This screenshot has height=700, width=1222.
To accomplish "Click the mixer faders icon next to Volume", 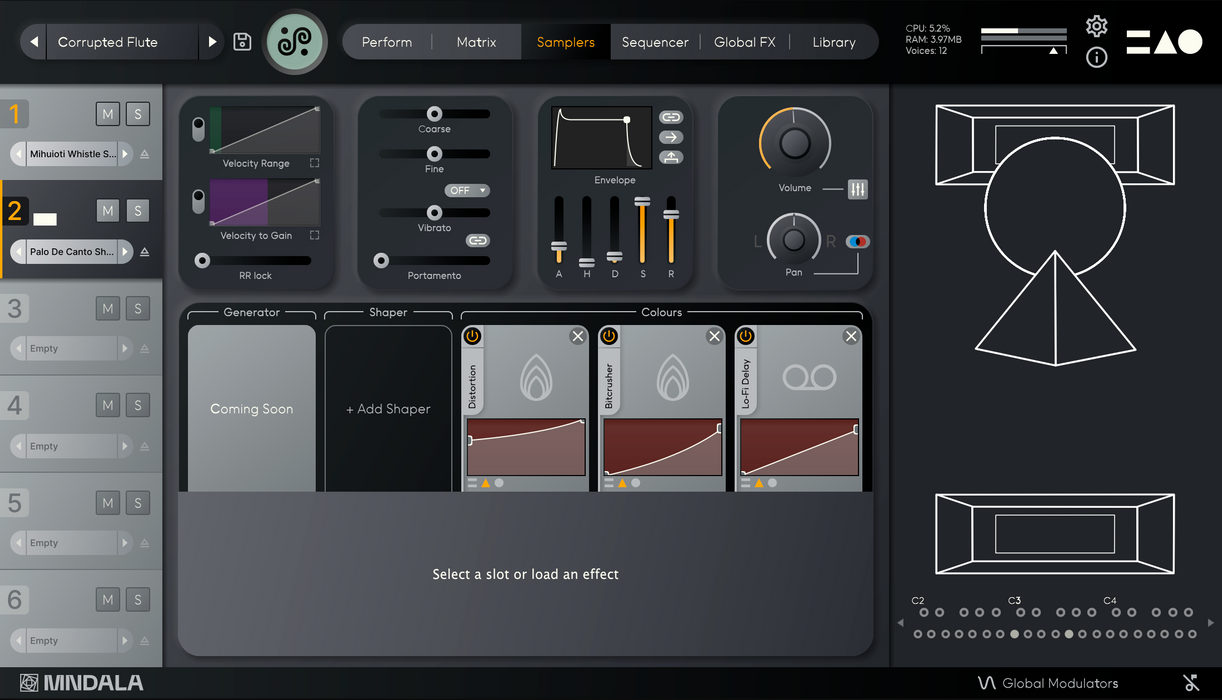I will [857, 189].
